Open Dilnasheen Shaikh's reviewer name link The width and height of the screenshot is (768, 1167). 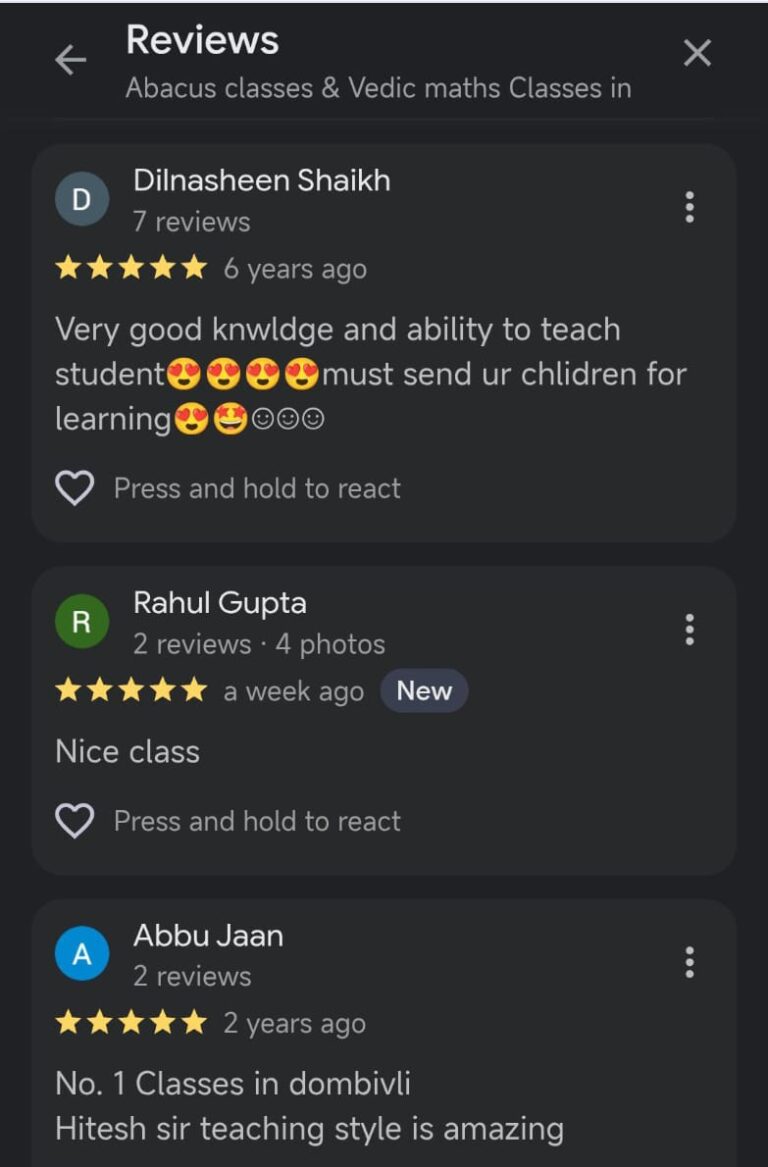point(262,181)
